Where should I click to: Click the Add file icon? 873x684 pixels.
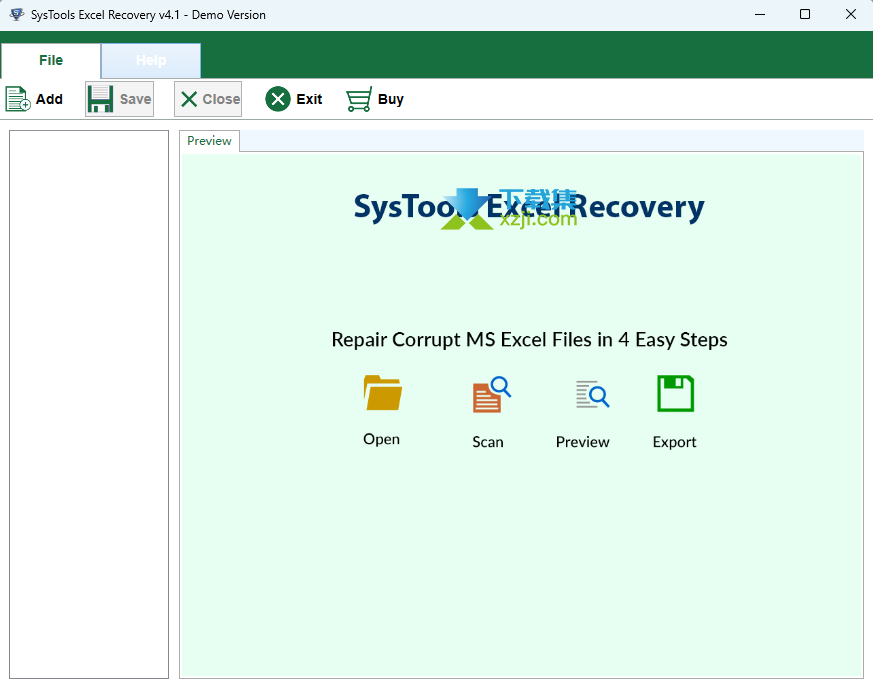click(x=18, y=99)
